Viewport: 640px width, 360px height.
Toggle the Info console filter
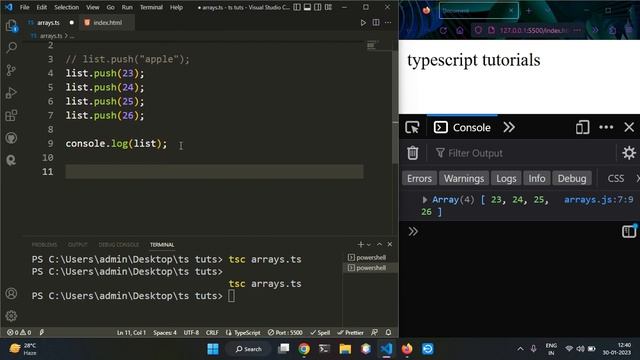[x=537, y=178]
